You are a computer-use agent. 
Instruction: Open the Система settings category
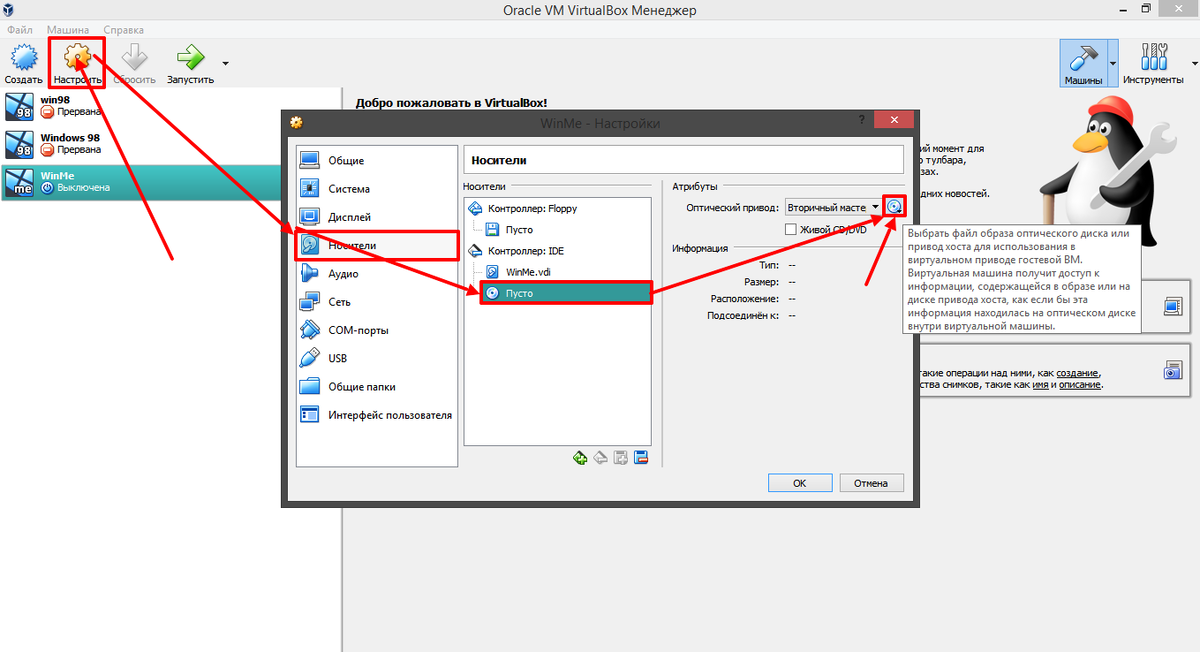377,188
